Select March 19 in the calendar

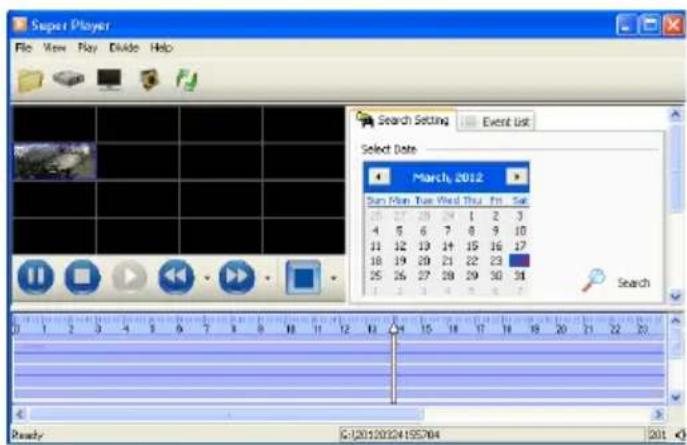pos(400,261)
